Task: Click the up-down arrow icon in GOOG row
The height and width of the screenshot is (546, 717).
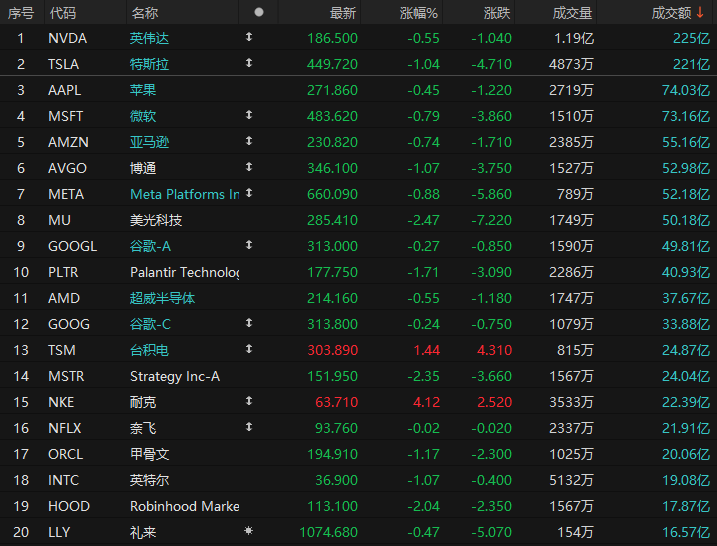Action: point(249,323)
